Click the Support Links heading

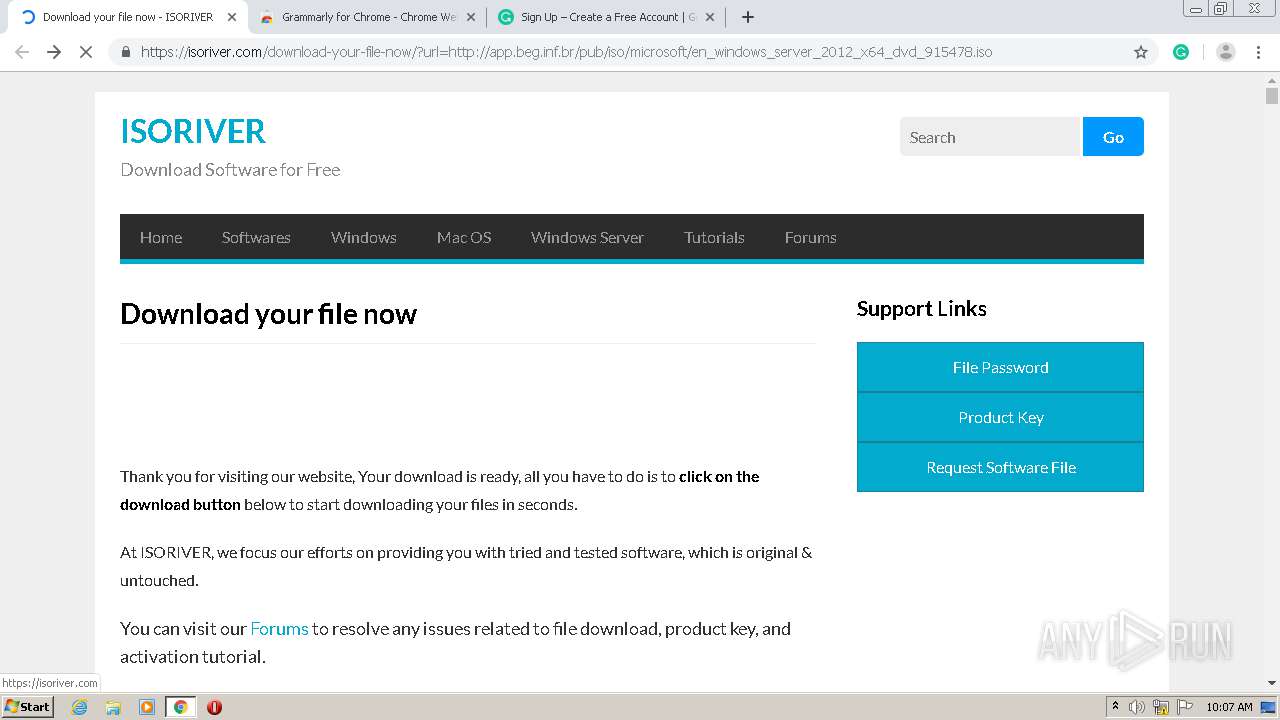click(x=921, y=309)
